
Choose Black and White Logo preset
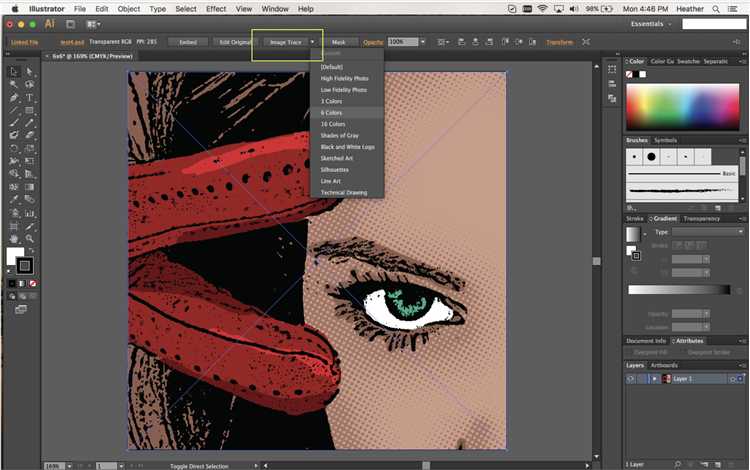pos(347,147)
